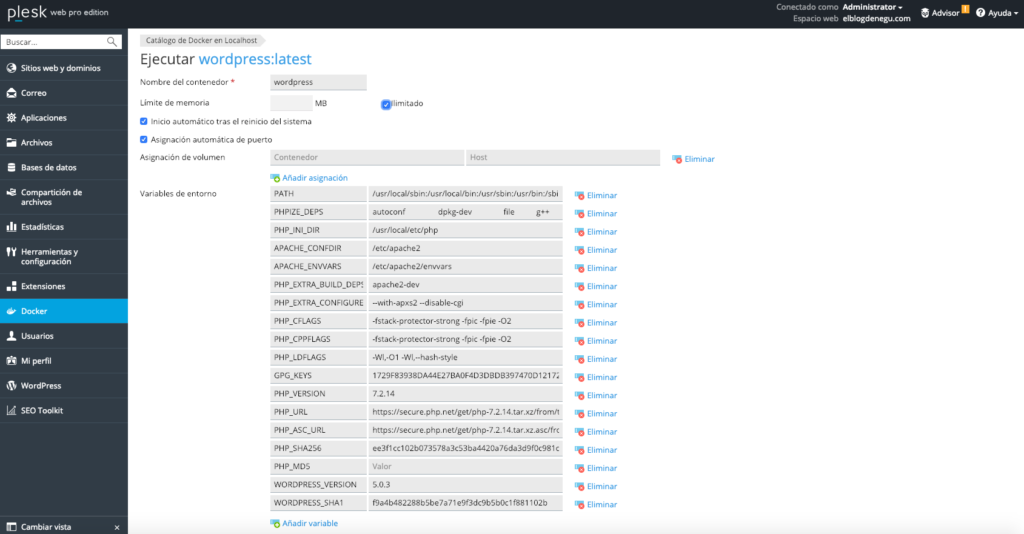Open Sitios web y dominios globe icon
This screenshot has height=534, width=1024.
pos(11,68)
